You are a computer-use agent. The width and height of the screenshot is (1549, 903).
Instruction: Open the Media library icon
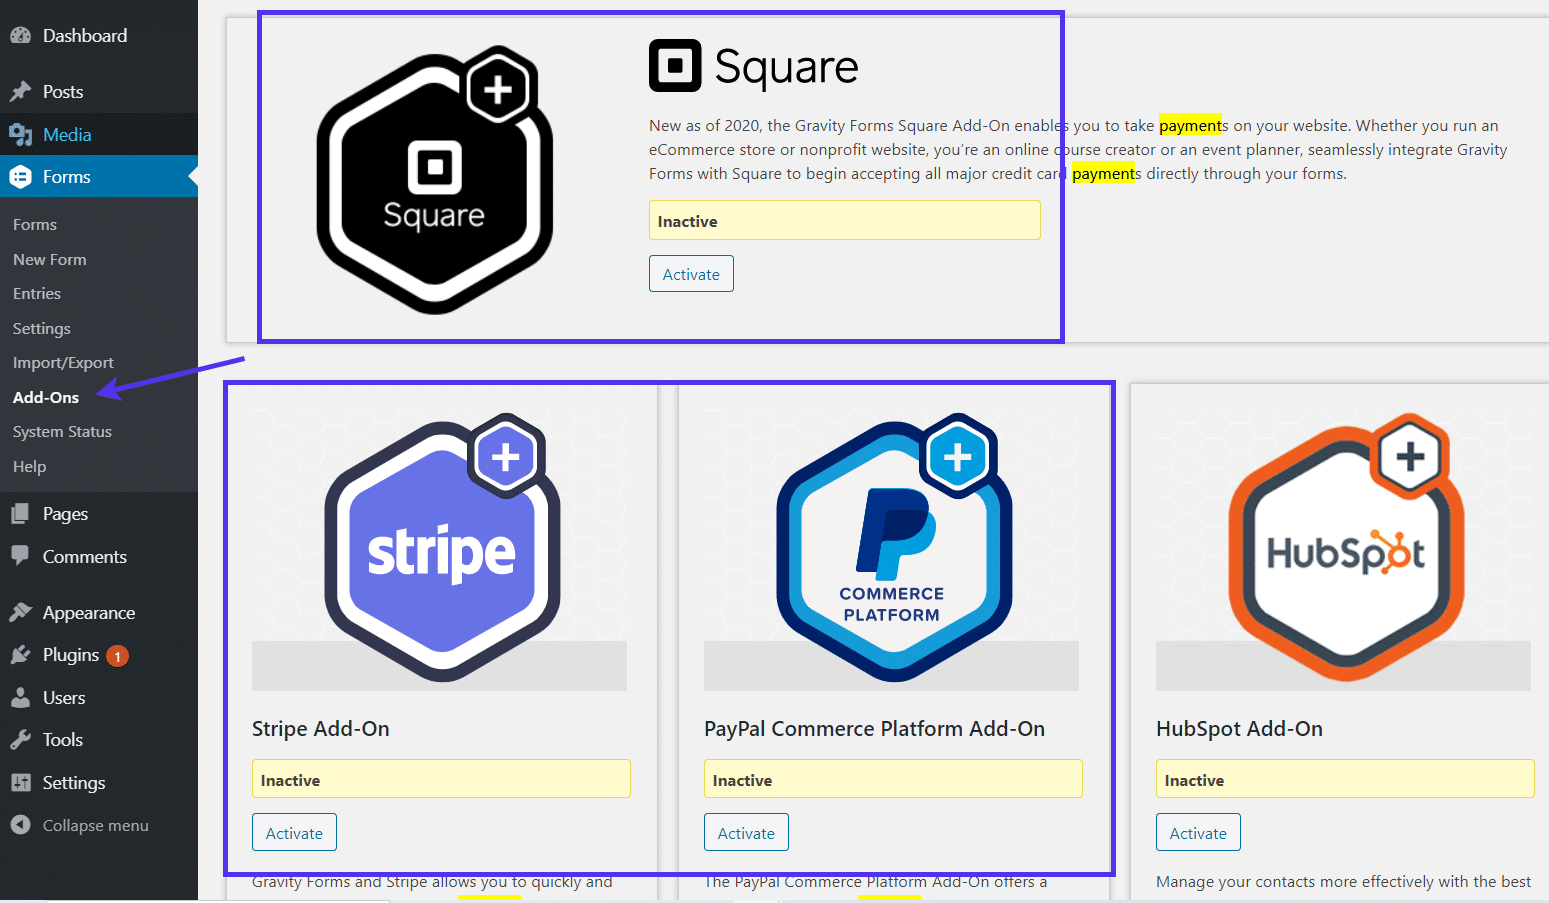coord(22,134)
